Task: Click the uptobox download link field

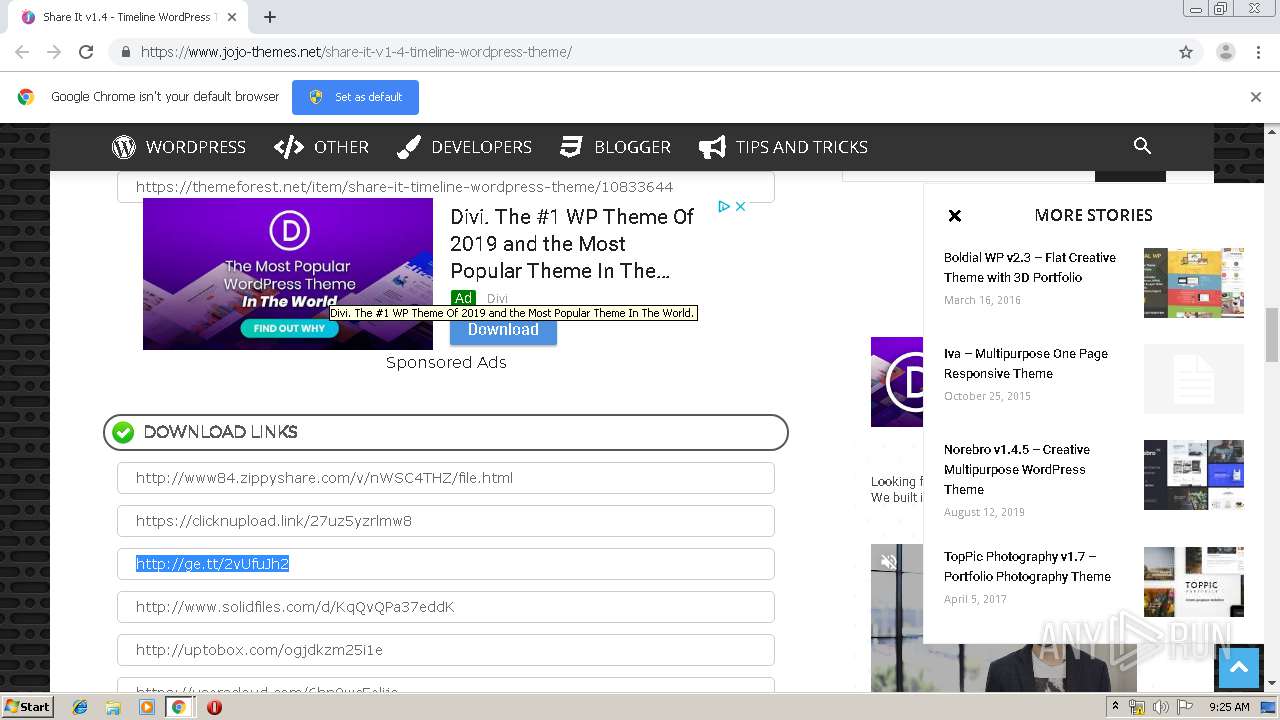Action: [x=446, y=650]
